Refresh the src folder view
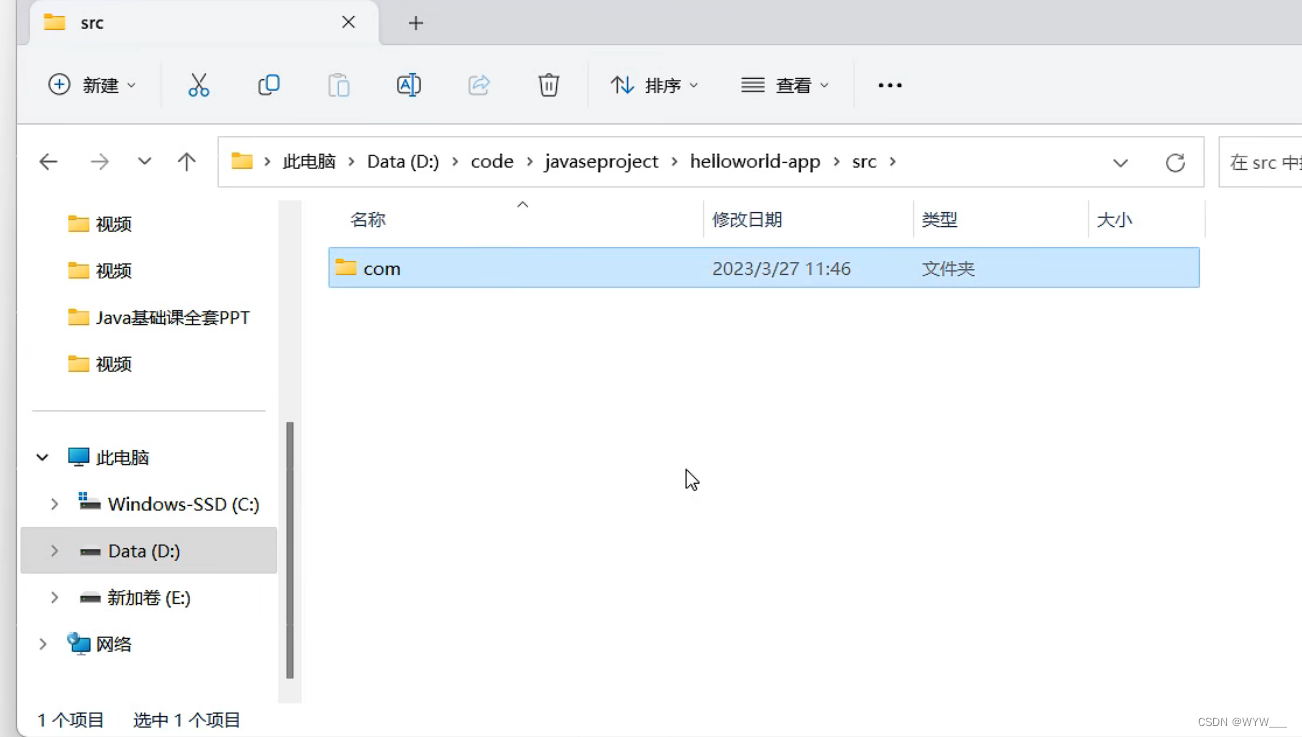The image size is (1302, 737). 1175,162
